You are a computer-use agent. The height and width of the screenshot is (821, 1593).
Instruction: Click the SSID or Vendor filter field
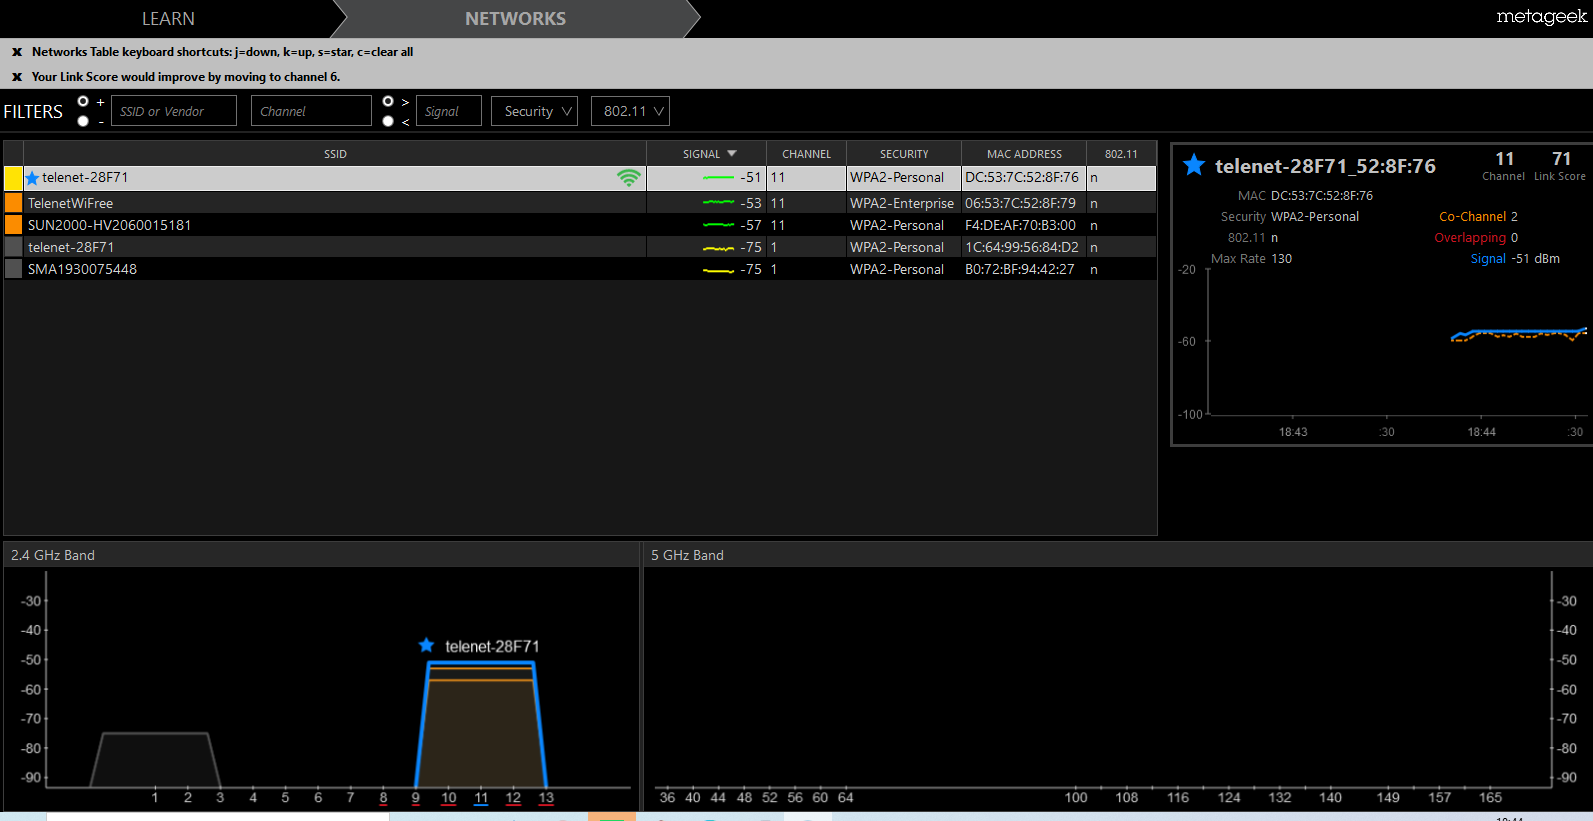(x=174, y=111)
